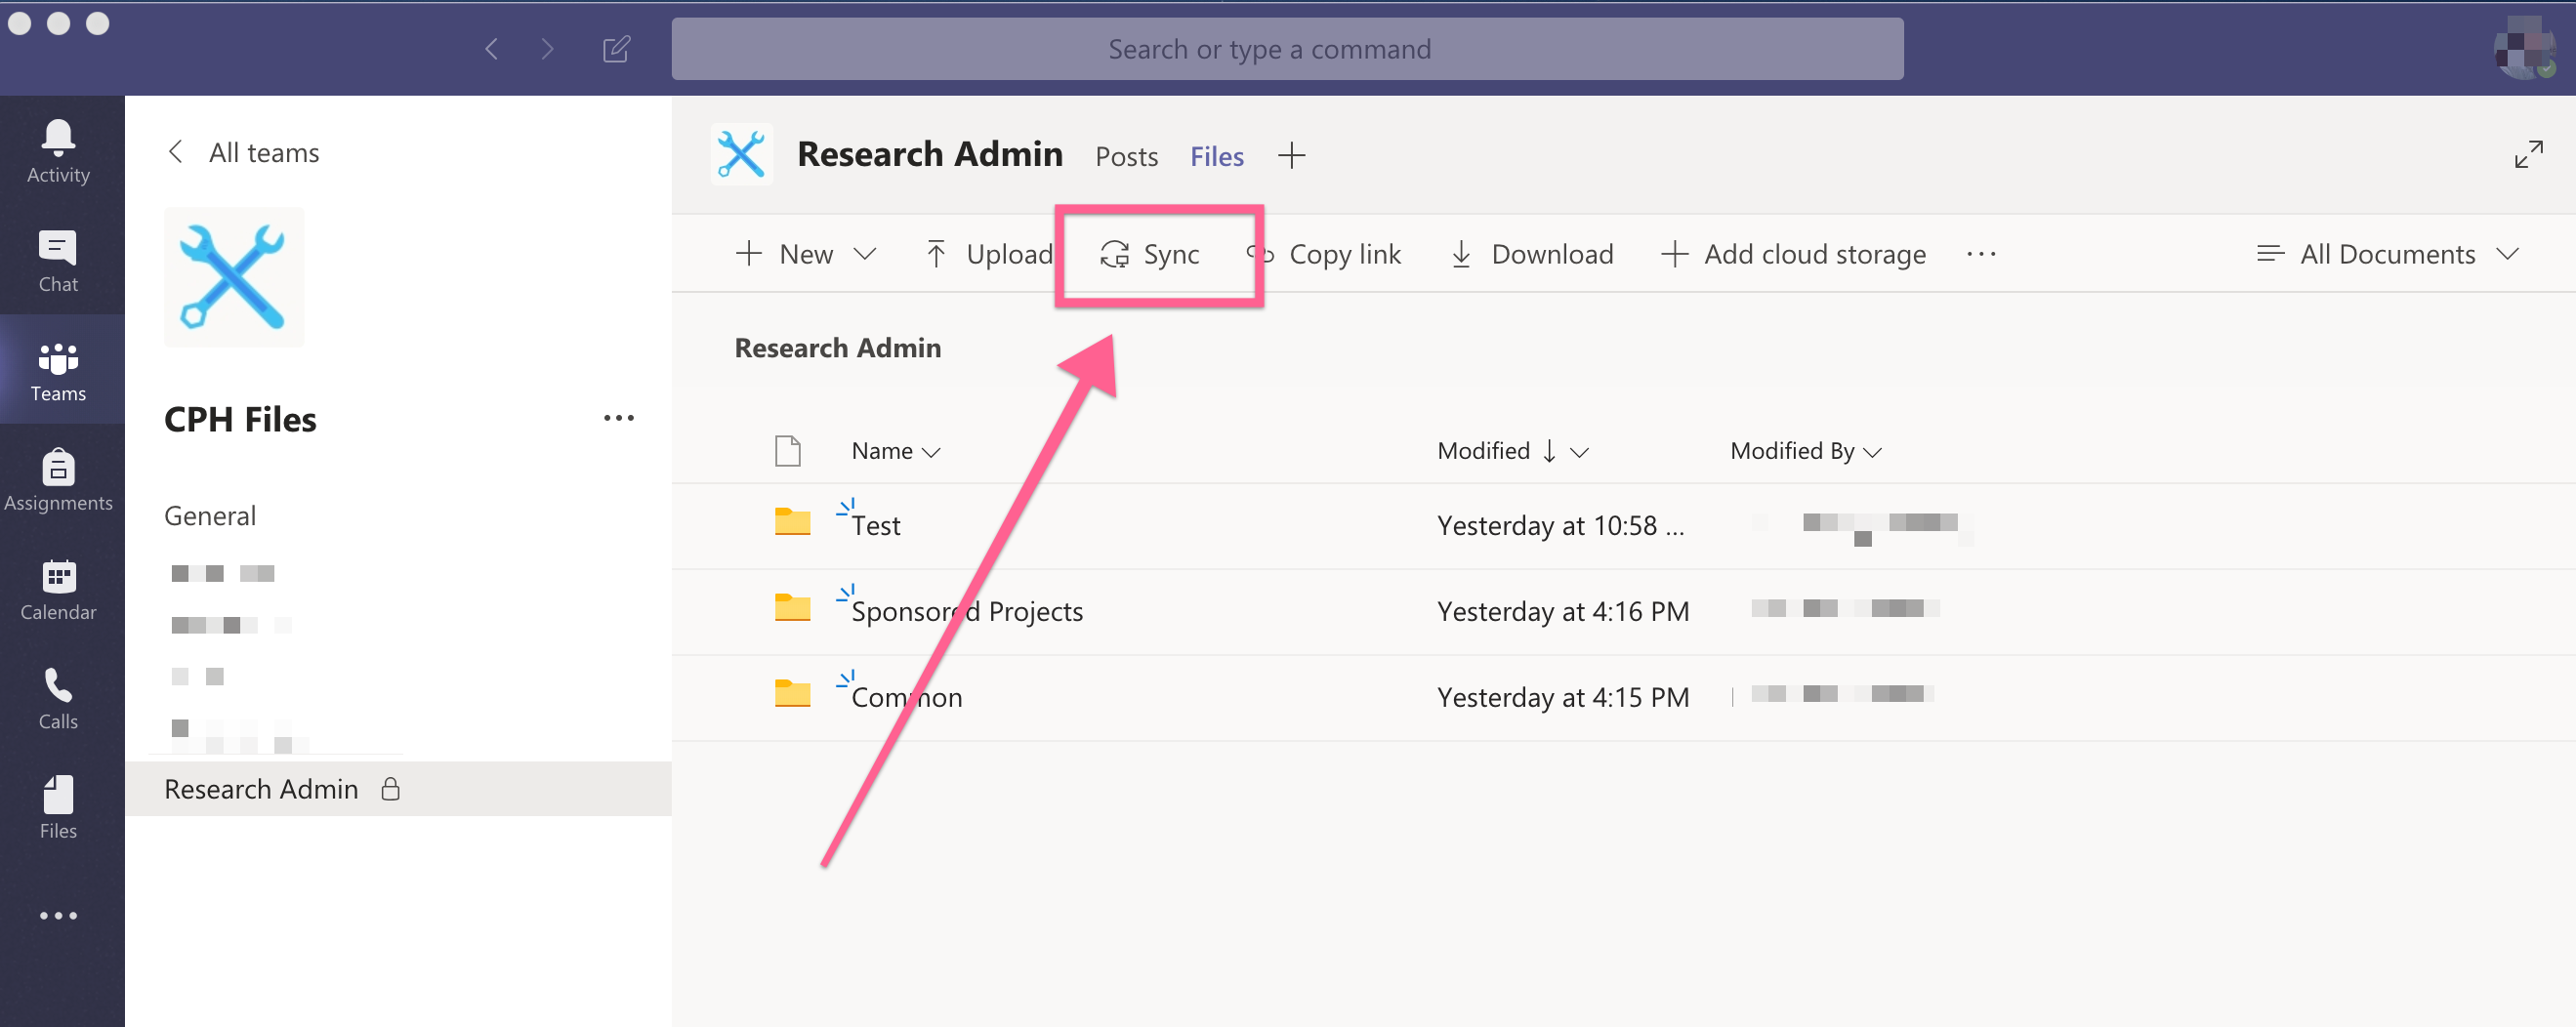Open the Sponsored Projects folder
Viewport: 2576px width, 1027px height.
(966, 611)
